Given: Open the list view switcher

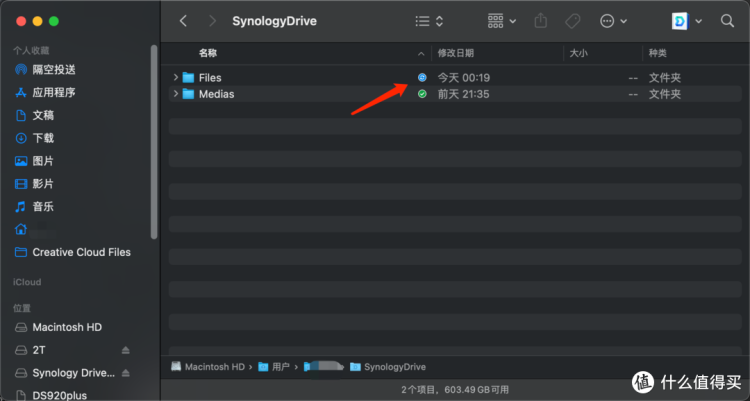Looking at the screenshot, I should [429, 21].
